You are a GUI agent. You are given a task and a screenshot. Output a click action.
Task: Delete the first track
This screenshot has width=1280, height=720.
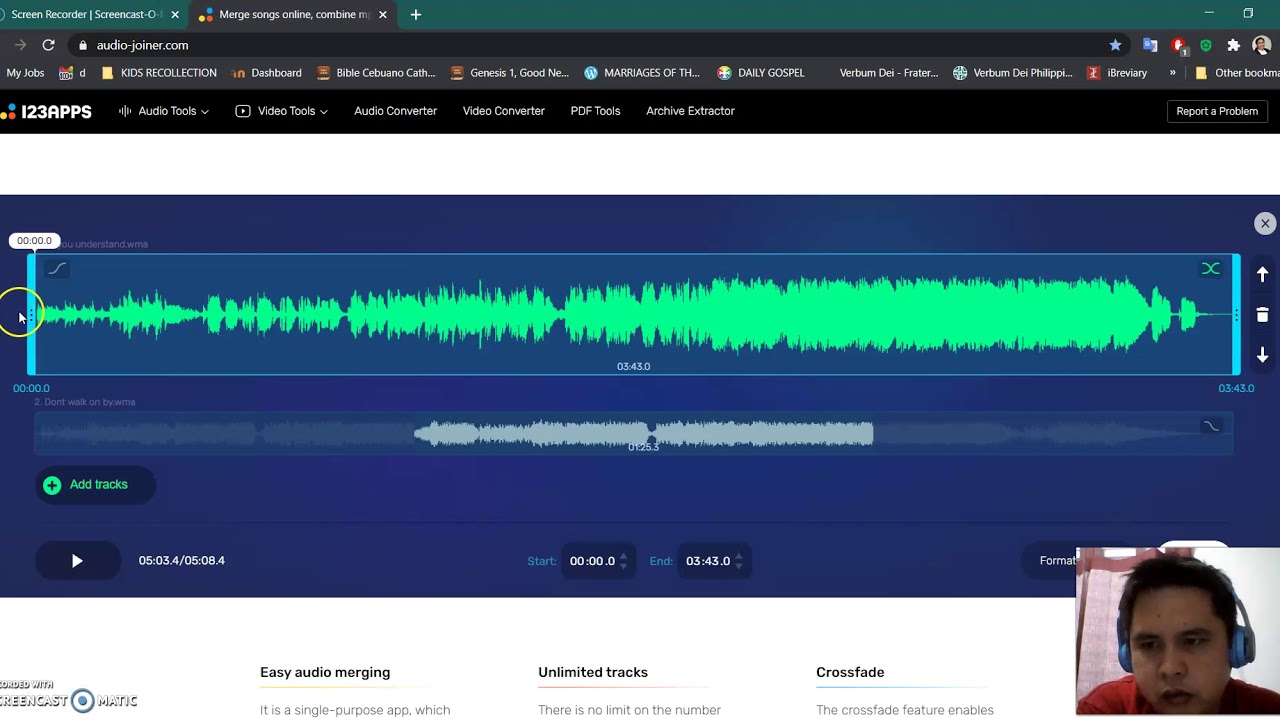1262,315
